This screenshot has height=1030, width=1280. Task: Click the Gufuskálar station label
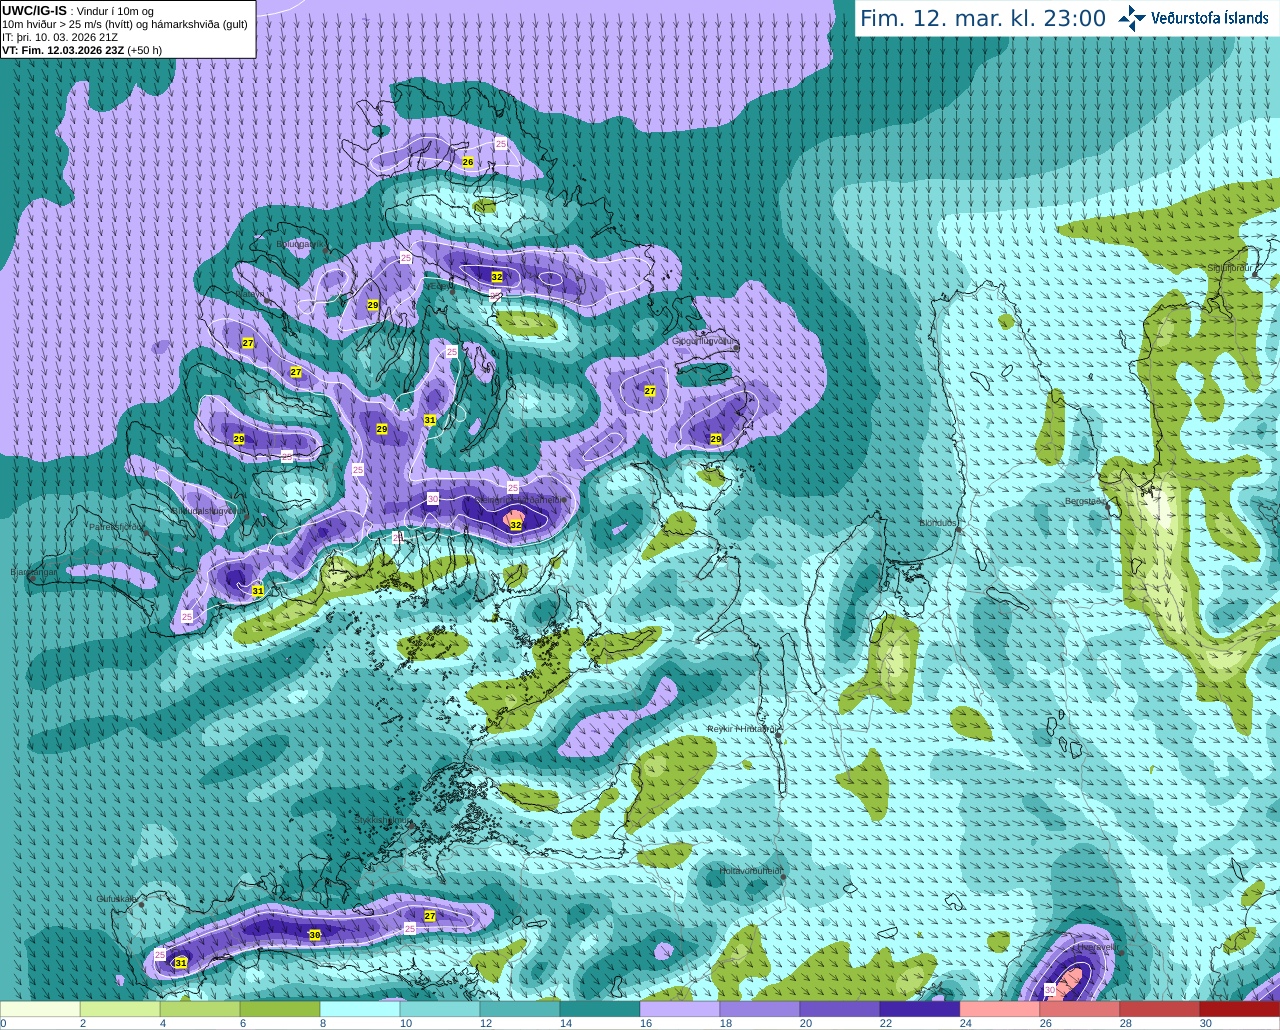coord(117,899)
